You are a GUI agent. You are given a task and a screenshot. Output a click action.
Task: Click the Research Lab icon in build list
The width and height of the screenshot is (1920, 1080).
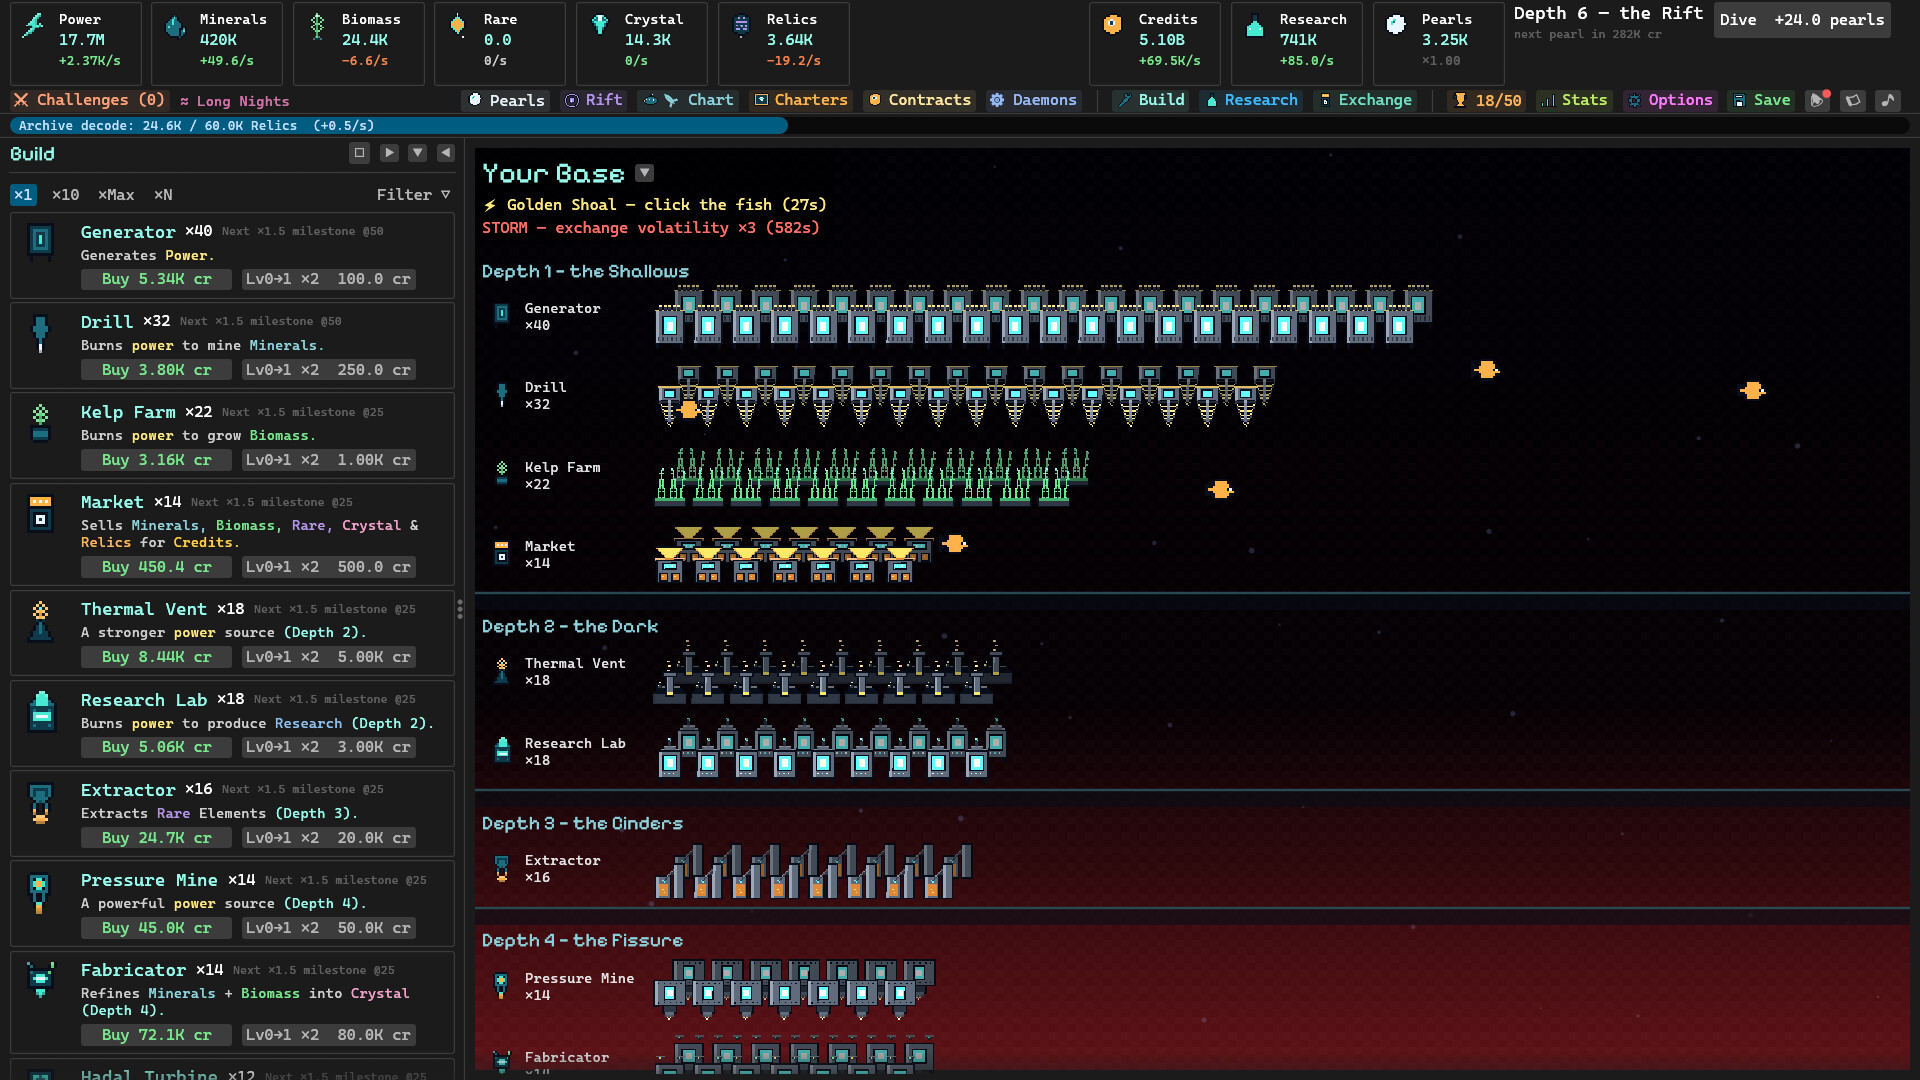(41, 710)
